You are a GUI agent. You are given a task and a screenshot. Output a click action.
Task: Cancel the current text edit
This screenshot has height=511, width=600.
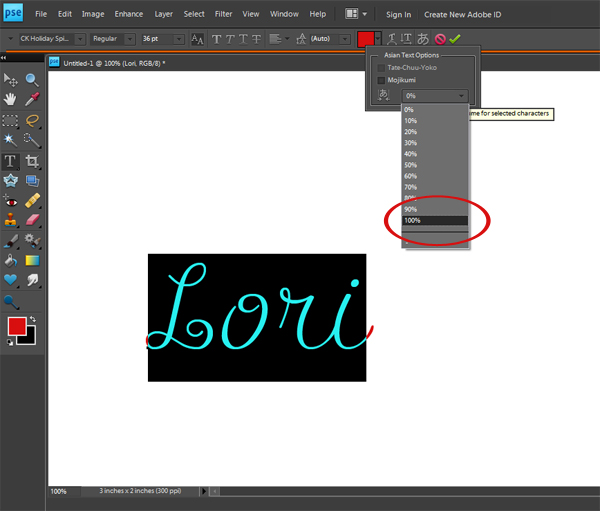click(x=440, y=39)
